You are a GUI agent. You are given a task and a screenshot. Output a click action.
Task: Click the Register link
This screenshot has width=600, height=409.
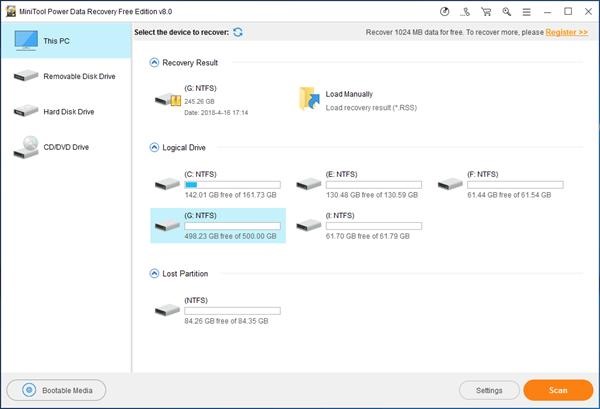click(567, 33)
